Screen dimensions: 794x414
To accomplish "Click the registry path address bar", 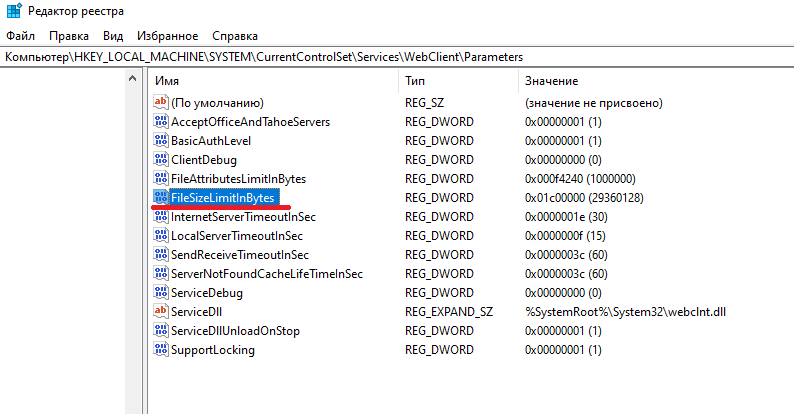I will click(396, 57).
